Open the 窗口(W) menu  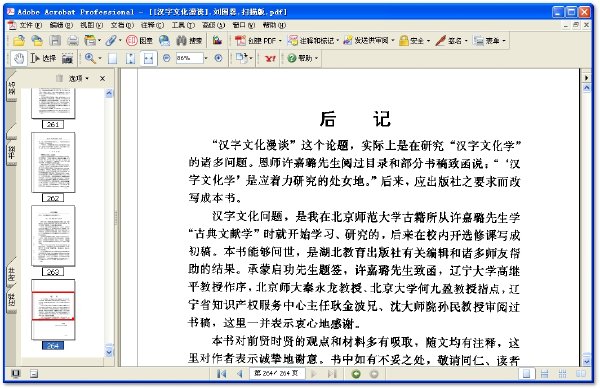pos(243,25)
